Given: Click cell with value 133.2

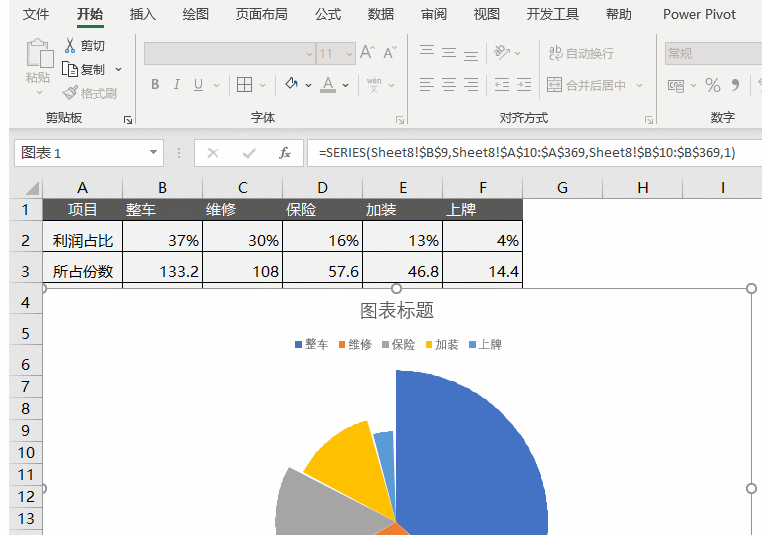Looking at the screenshot, I should click(162, 267).
